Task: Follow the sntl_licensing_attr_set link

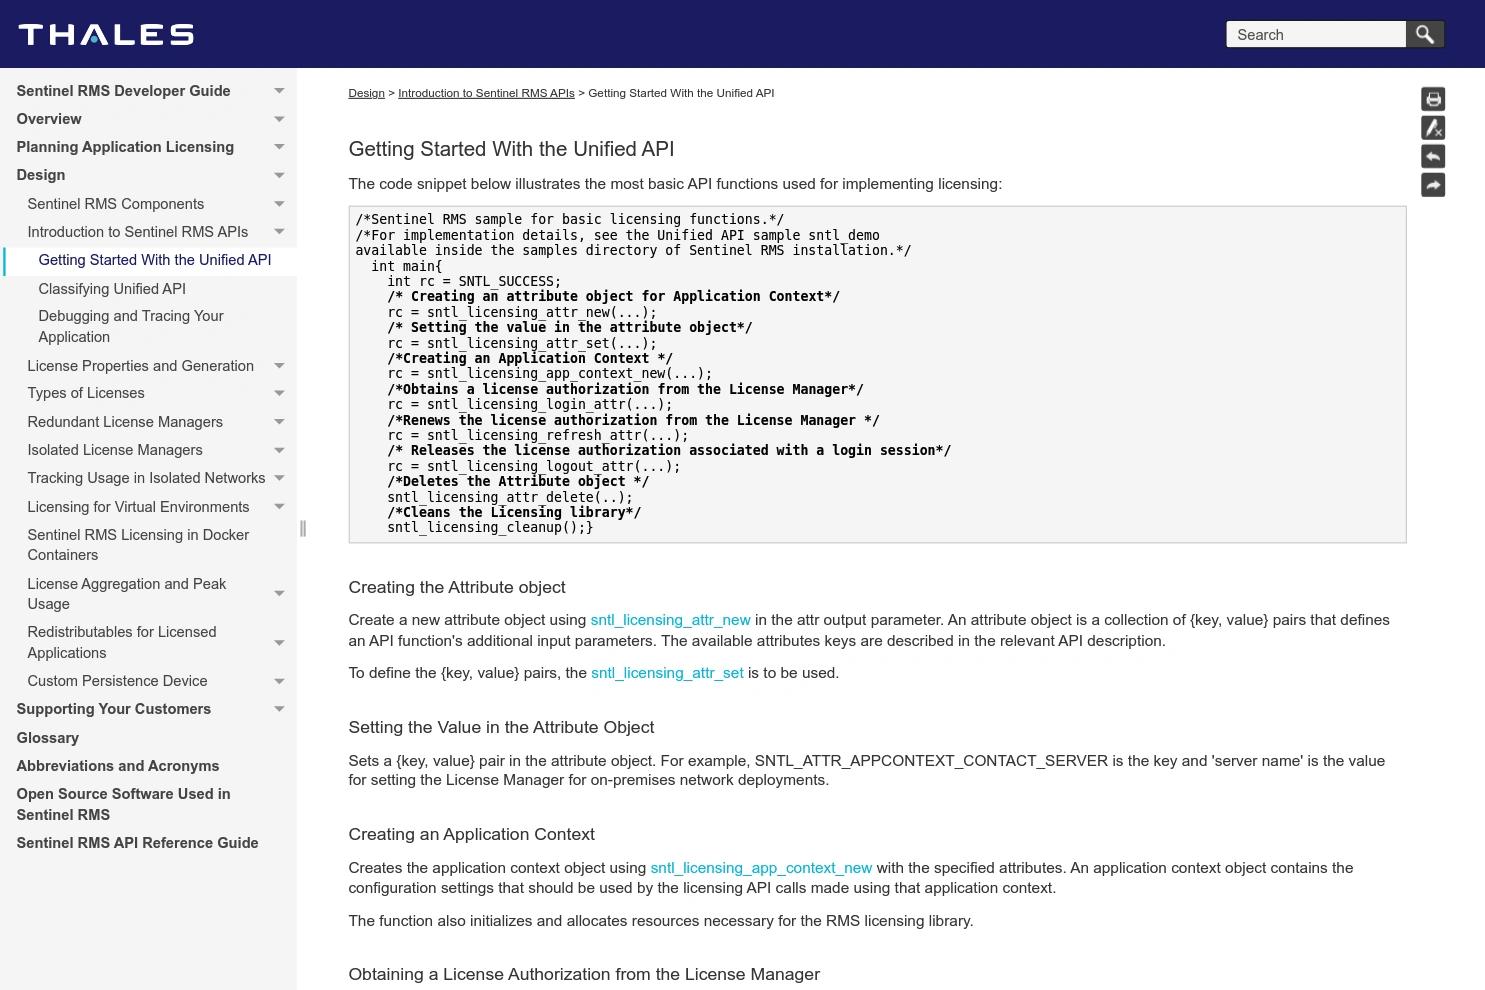Action: (x=667, y=673)
